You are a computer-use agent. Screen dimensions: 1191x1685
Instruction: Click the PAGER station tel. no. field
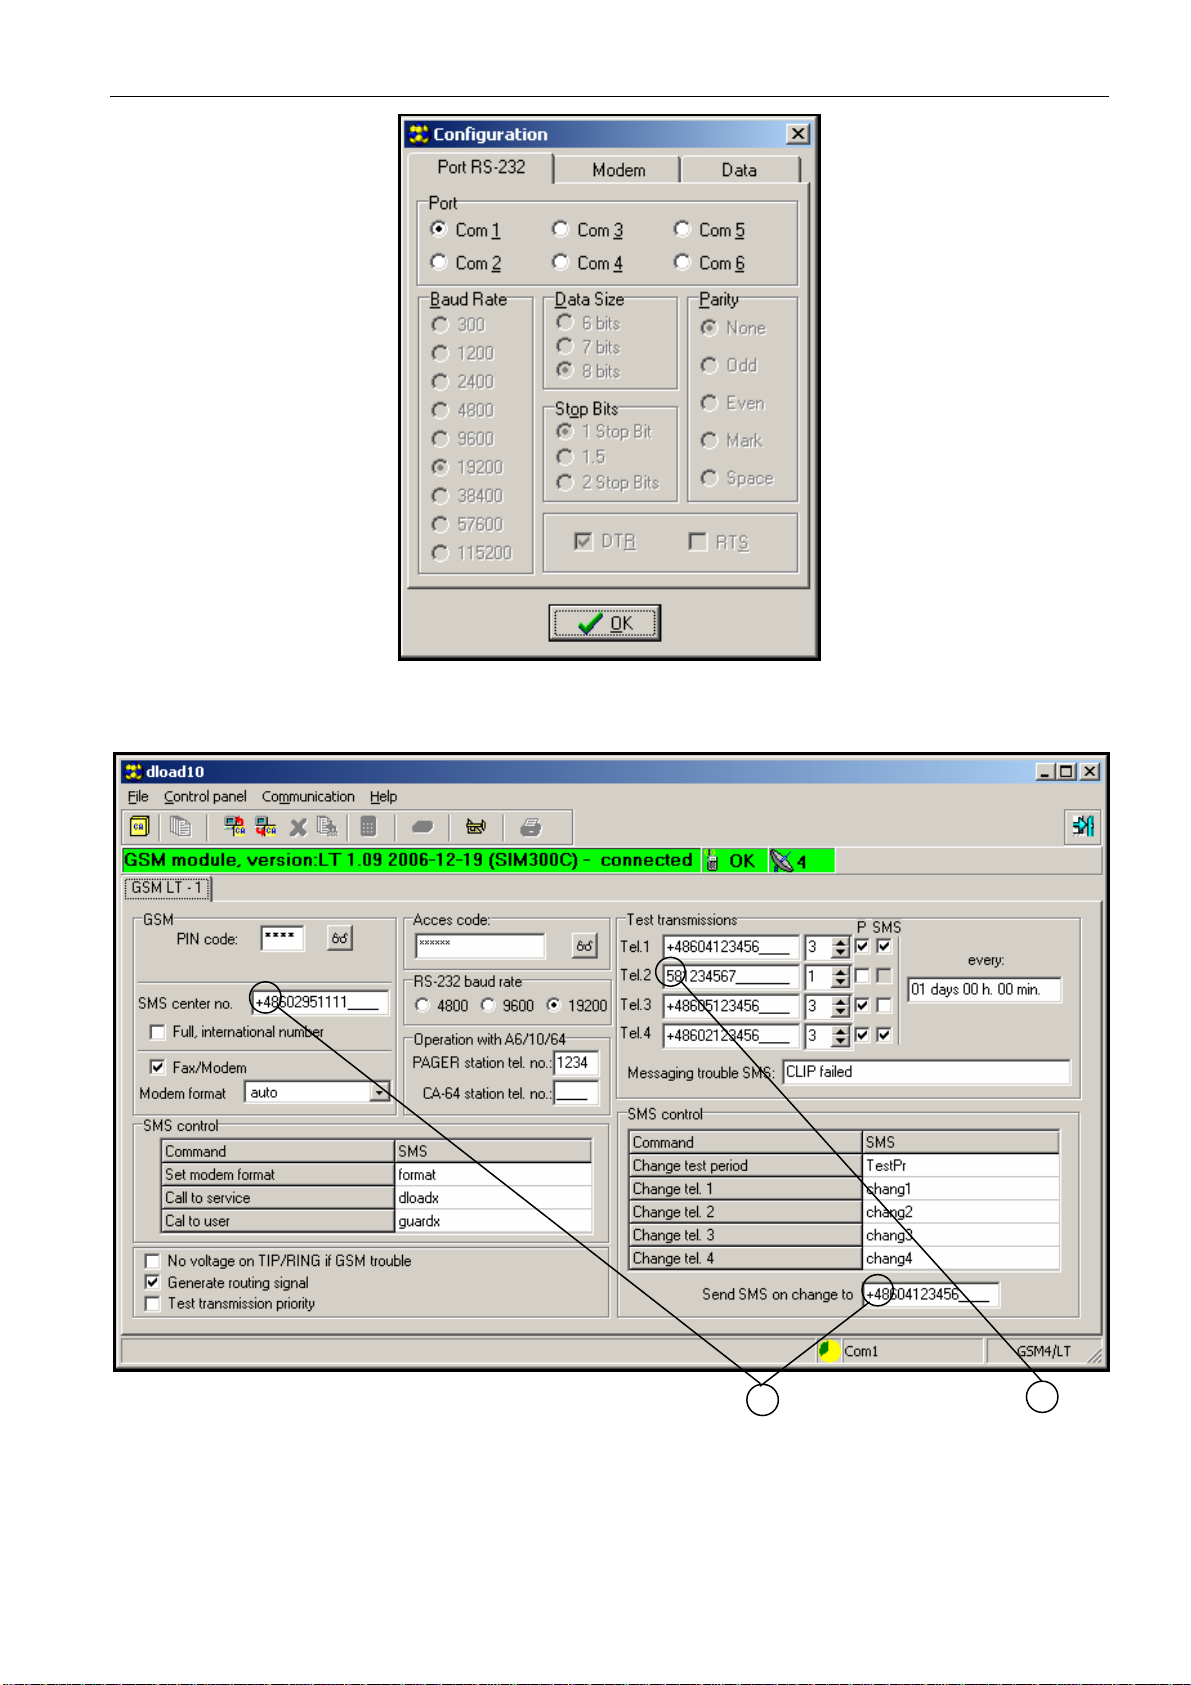point(576,1063)
